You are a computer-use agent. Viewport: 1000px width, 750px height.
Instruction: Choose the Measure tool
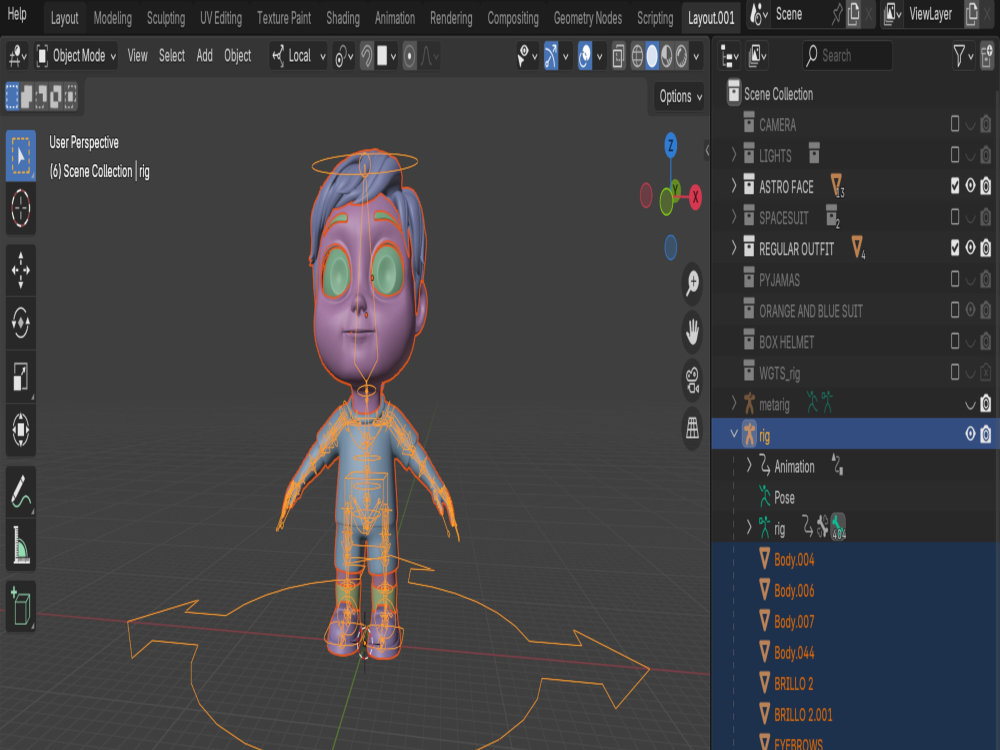20,545
